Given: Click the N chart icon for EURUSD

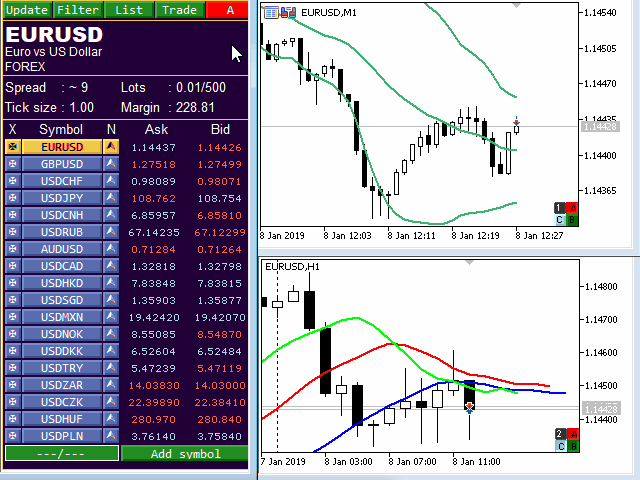Looking at the screenshot, I should click(x=111, y=147).
